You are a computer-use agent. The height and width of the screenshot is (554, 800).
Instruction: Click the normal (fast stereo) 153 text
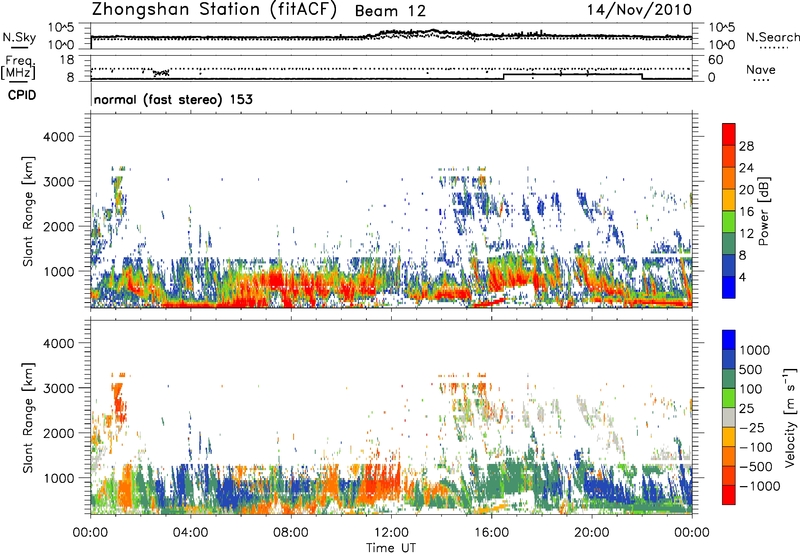coord(173,99)
